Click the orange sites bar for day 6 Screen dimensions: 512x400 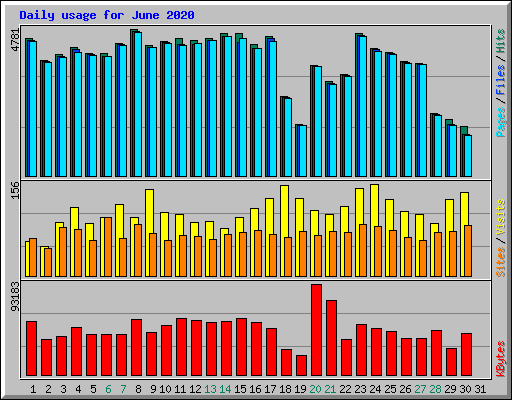(108, 247)
